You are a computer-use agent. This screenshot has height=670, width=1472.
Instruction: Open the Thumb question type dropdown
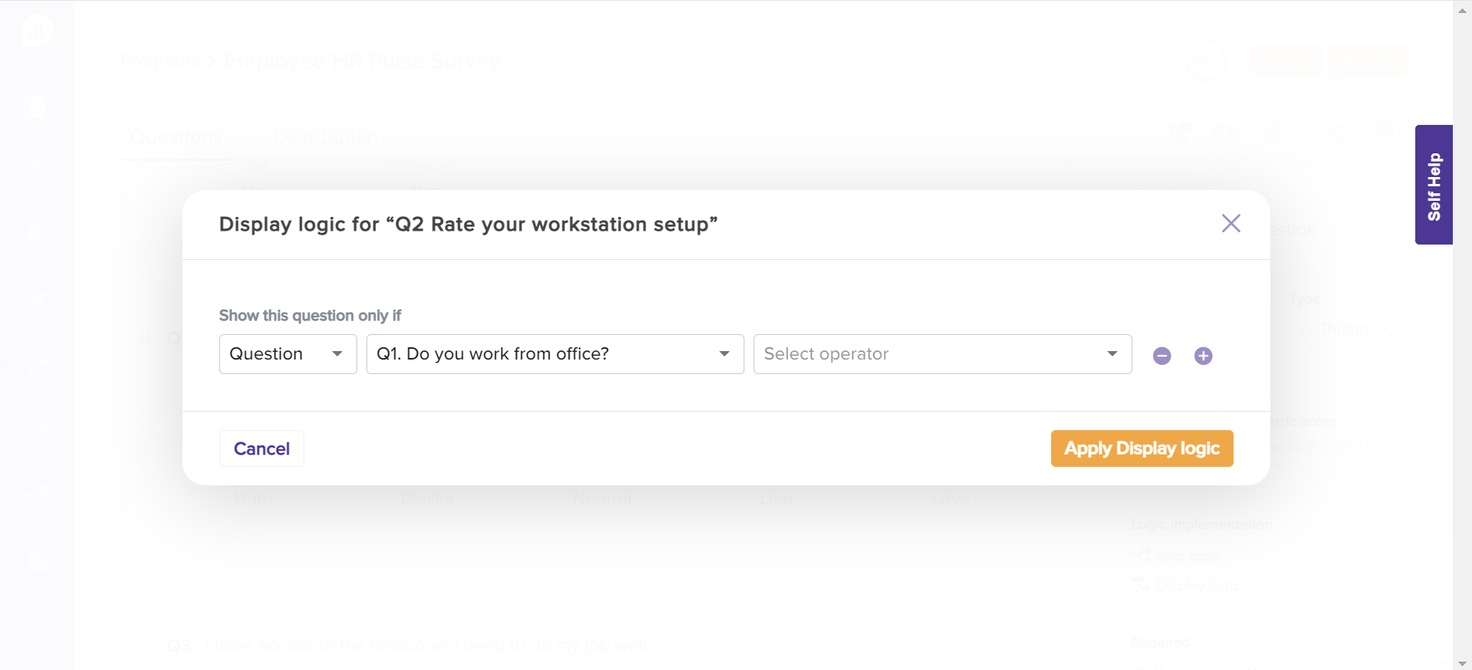tap(1343, 329)
